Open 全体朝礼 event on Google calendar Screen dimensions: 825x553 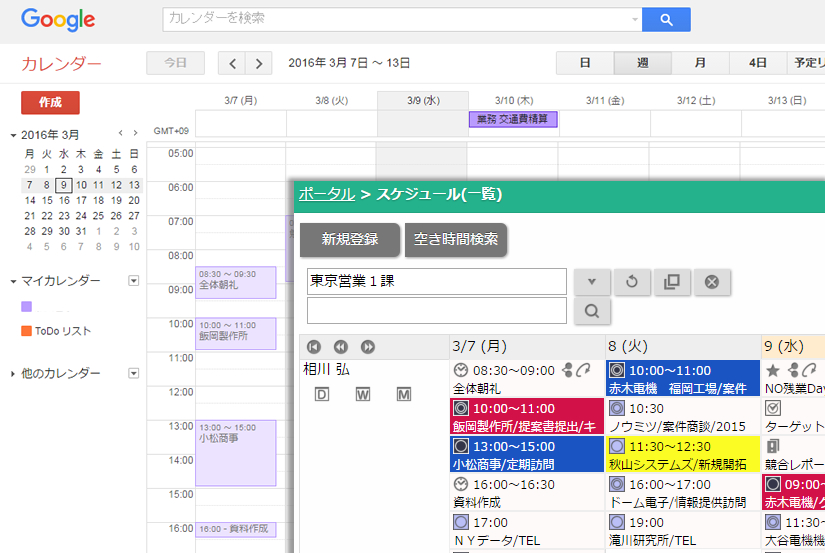tap(236, 283)
